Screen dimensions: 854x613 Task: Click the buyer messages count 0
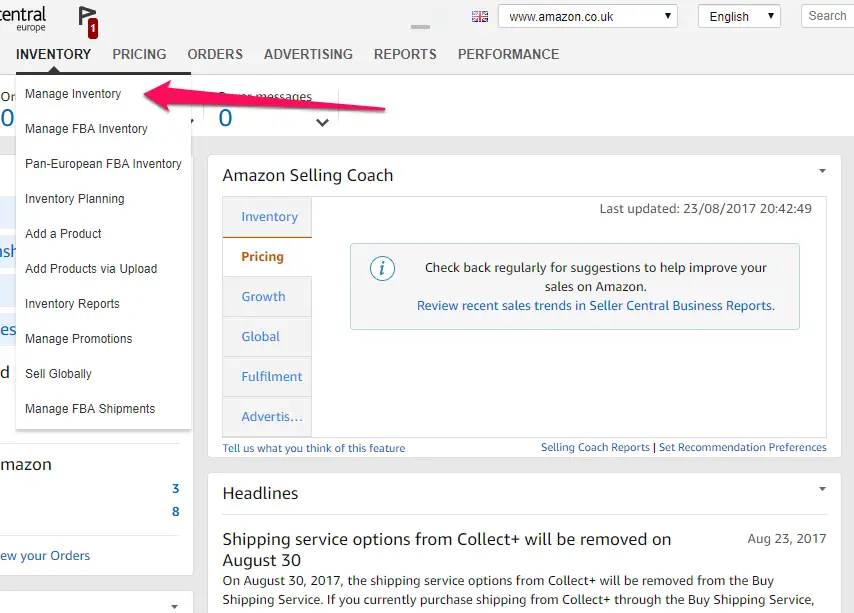[225, 118]
